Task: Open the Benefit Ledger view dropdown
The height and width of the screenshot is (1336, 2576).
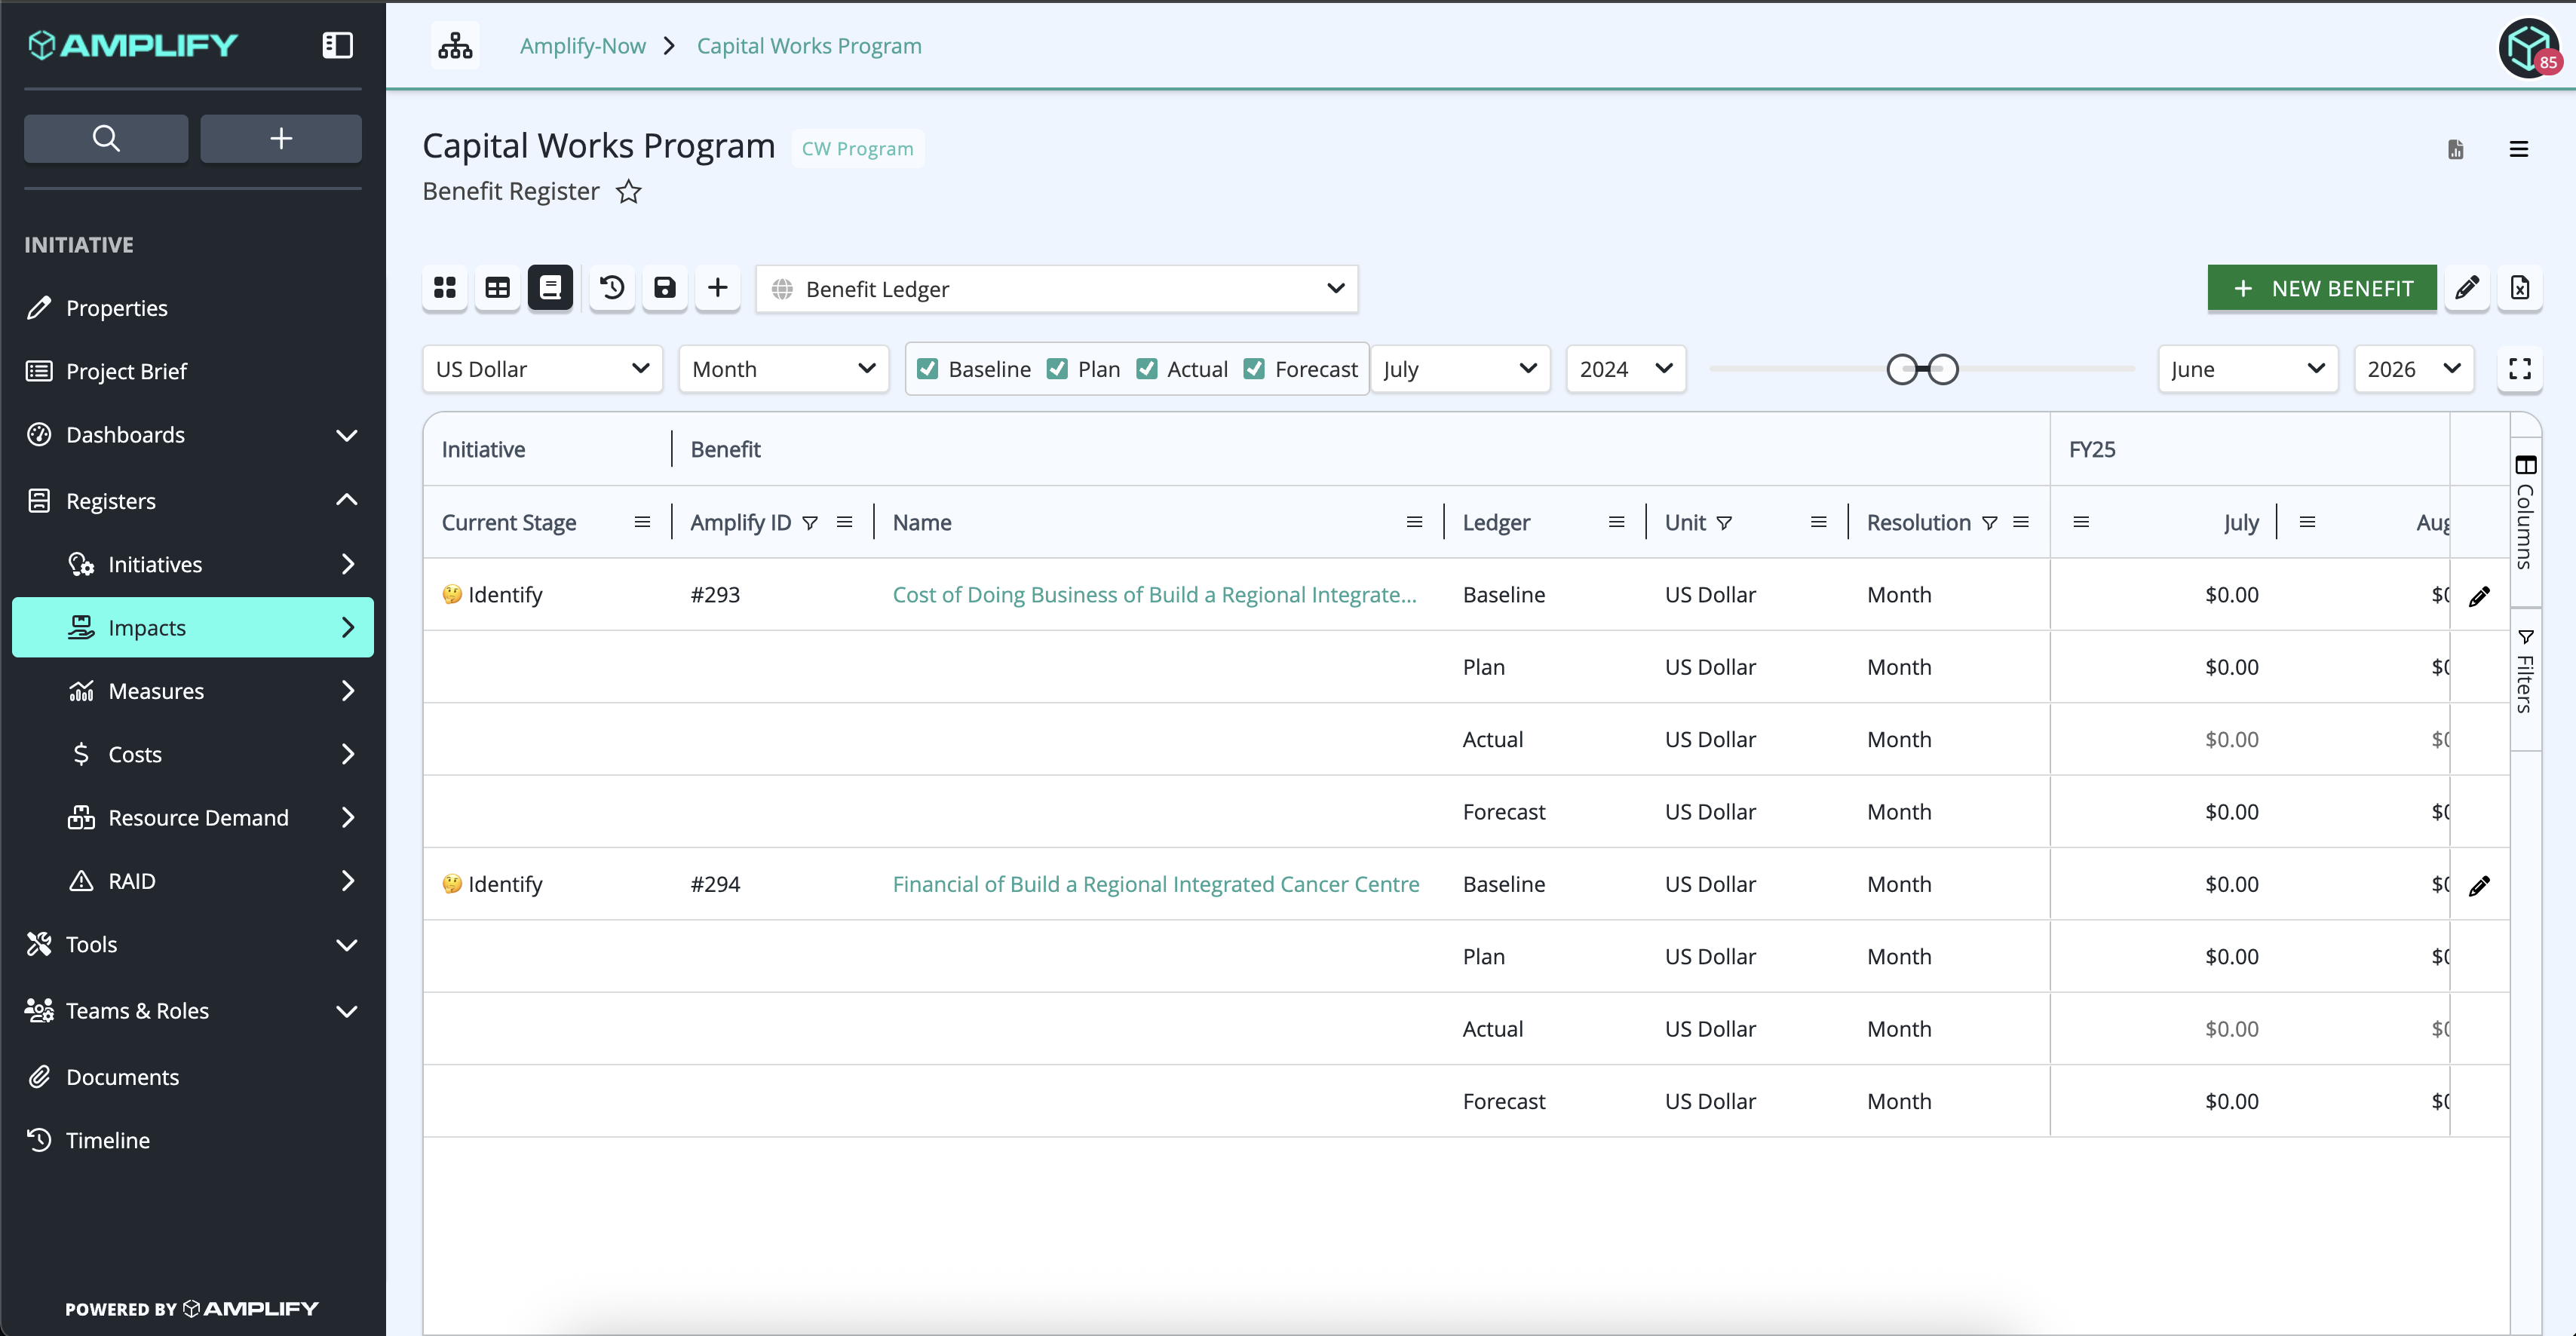Action: tap(1057, 289)
